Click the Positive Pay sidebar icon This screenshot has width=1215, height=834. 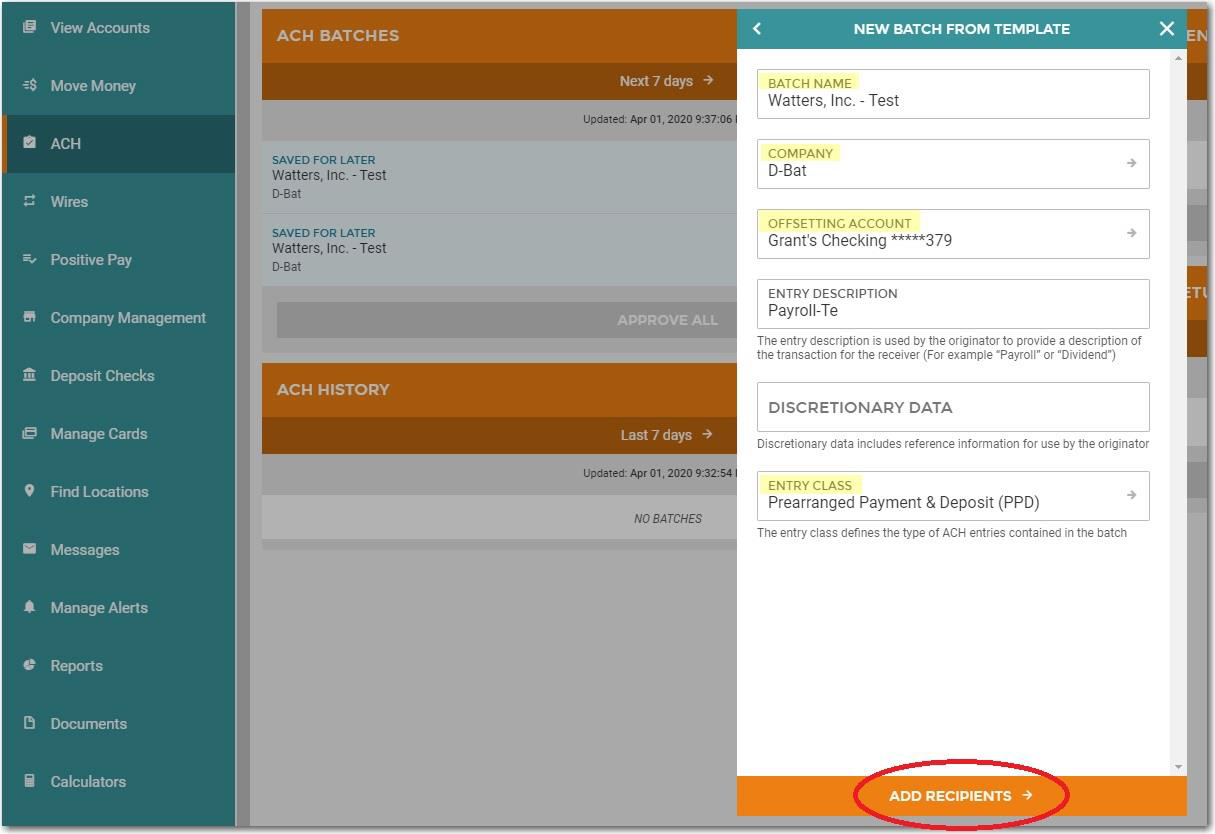coord(30,260)
